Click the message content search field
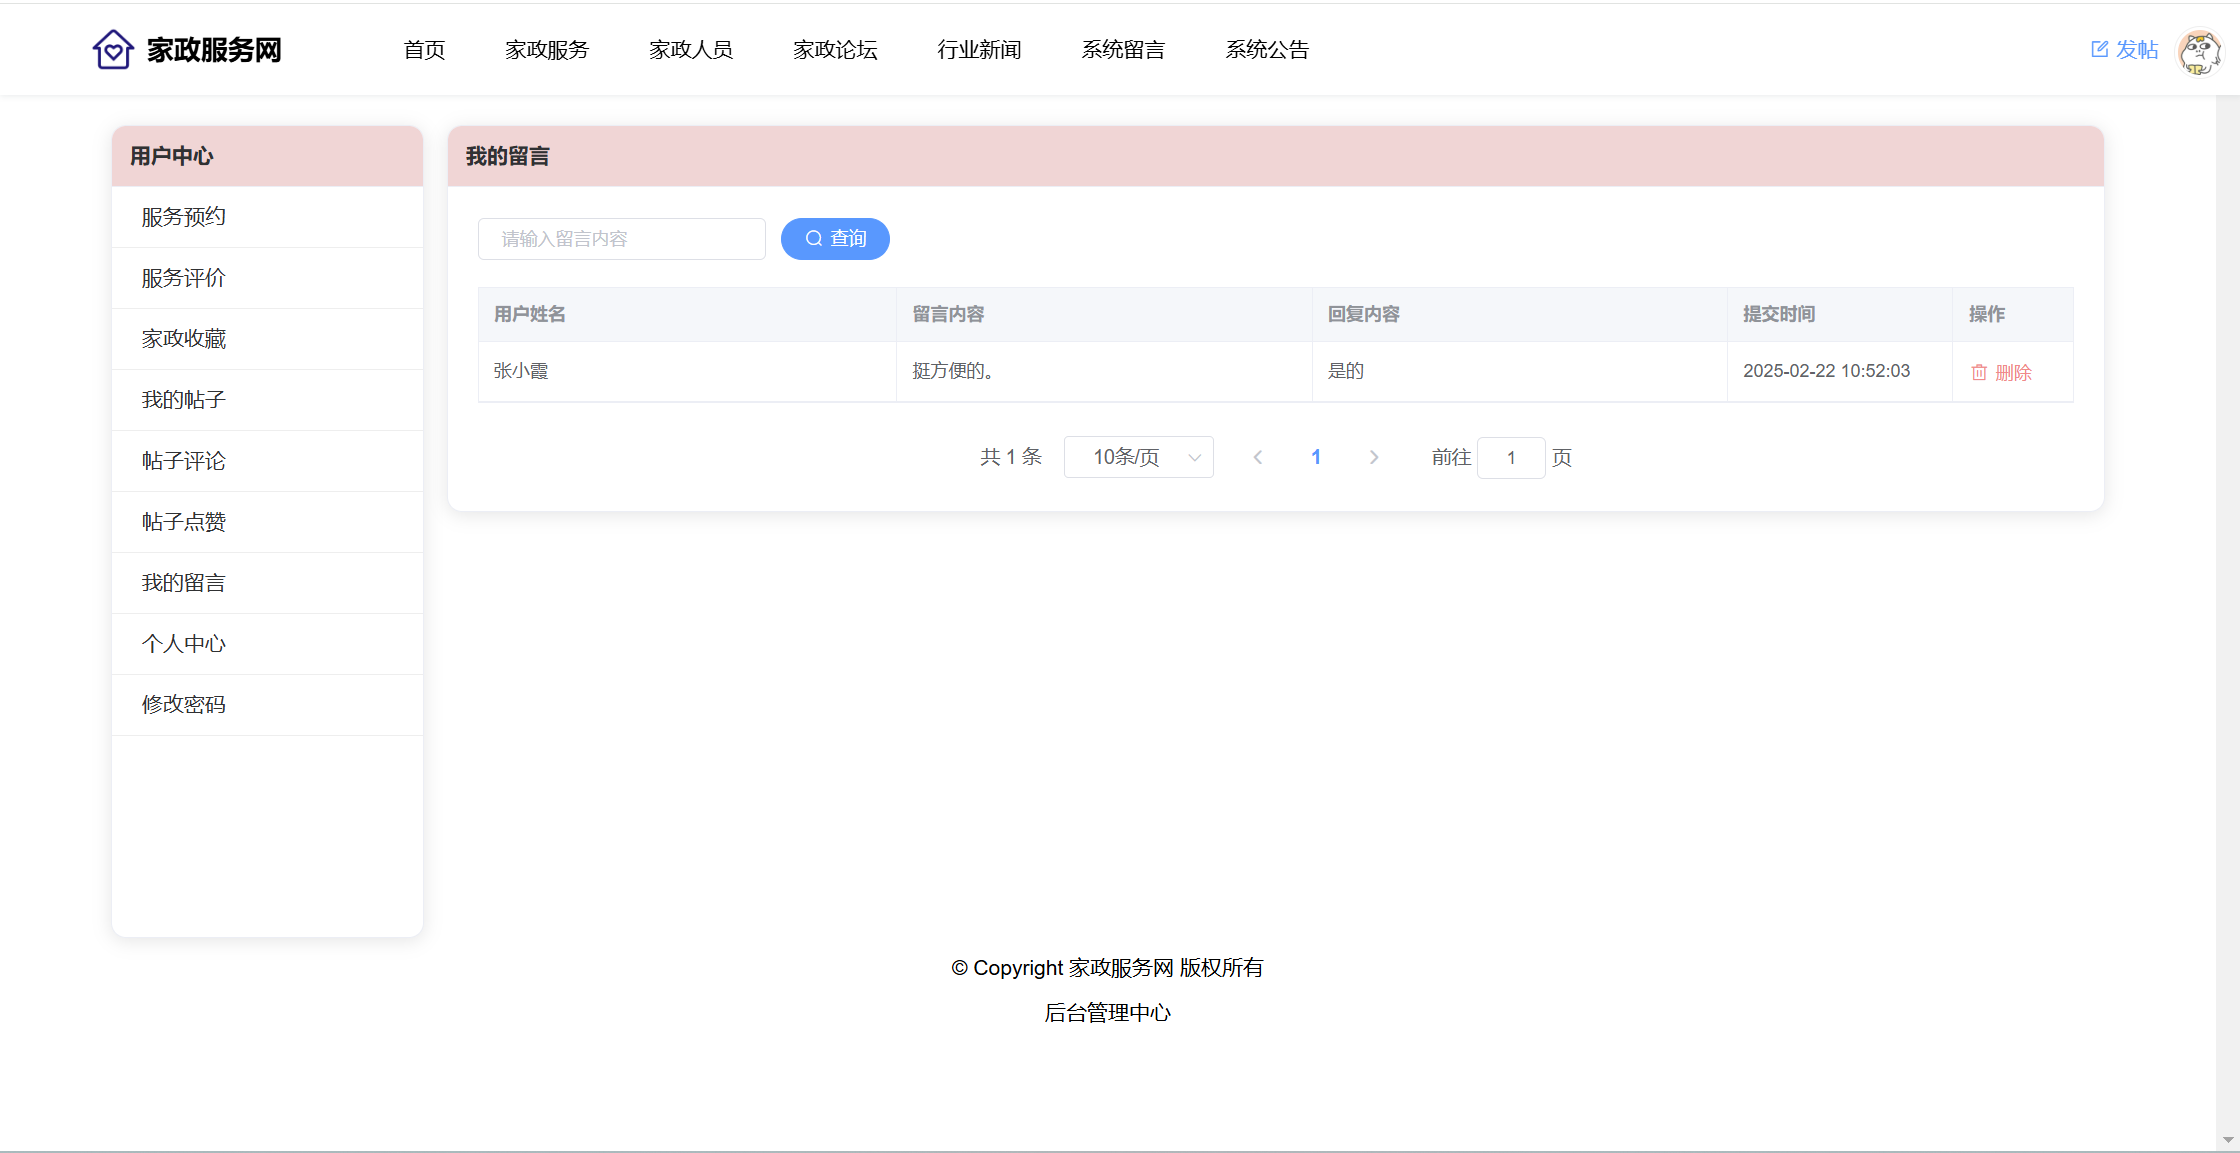This screenshot has width=2240, height=1153. pyautogui.click(x=621, y=239)
